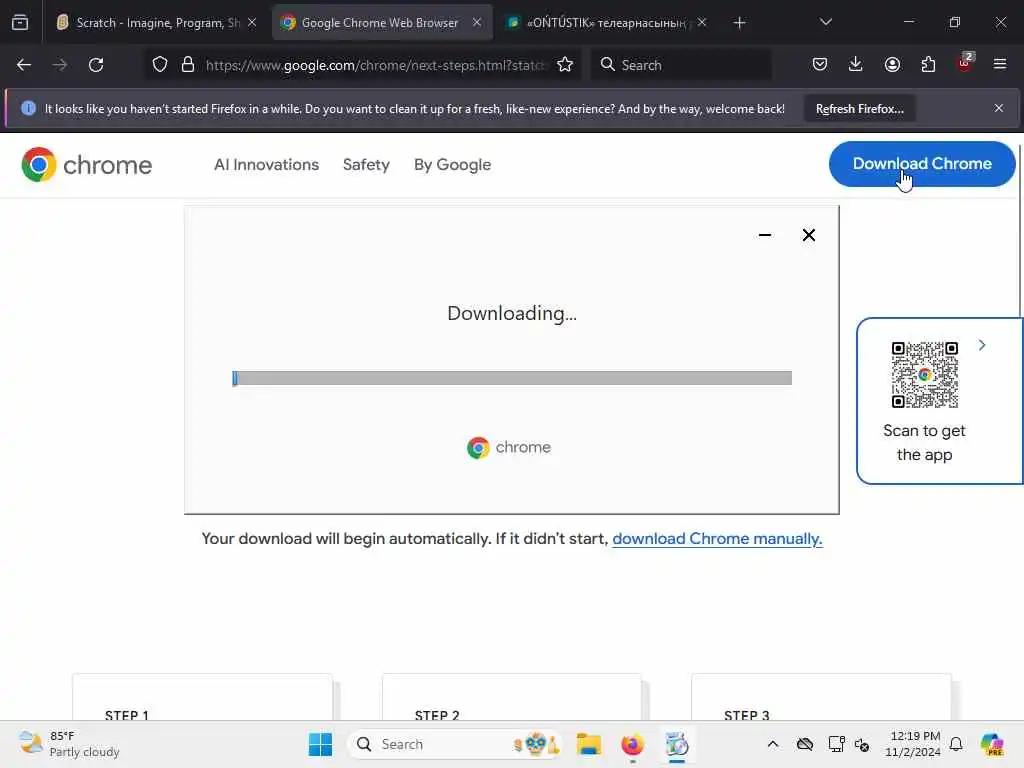Reload the current page
Image resolution: width=1024 pixels, height=768 pixels.
click(x=96, y=65)
